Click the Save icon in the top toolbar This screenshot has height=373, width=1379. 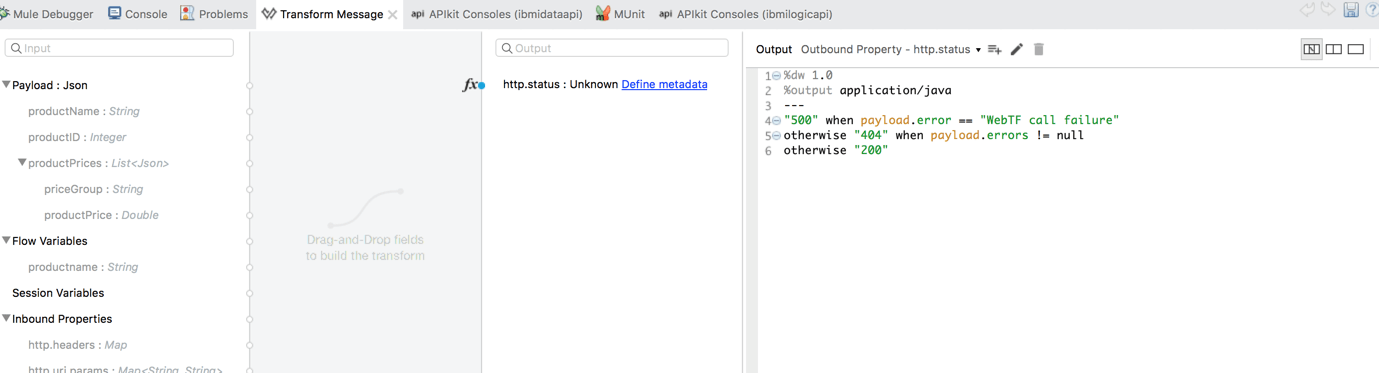1351,10
